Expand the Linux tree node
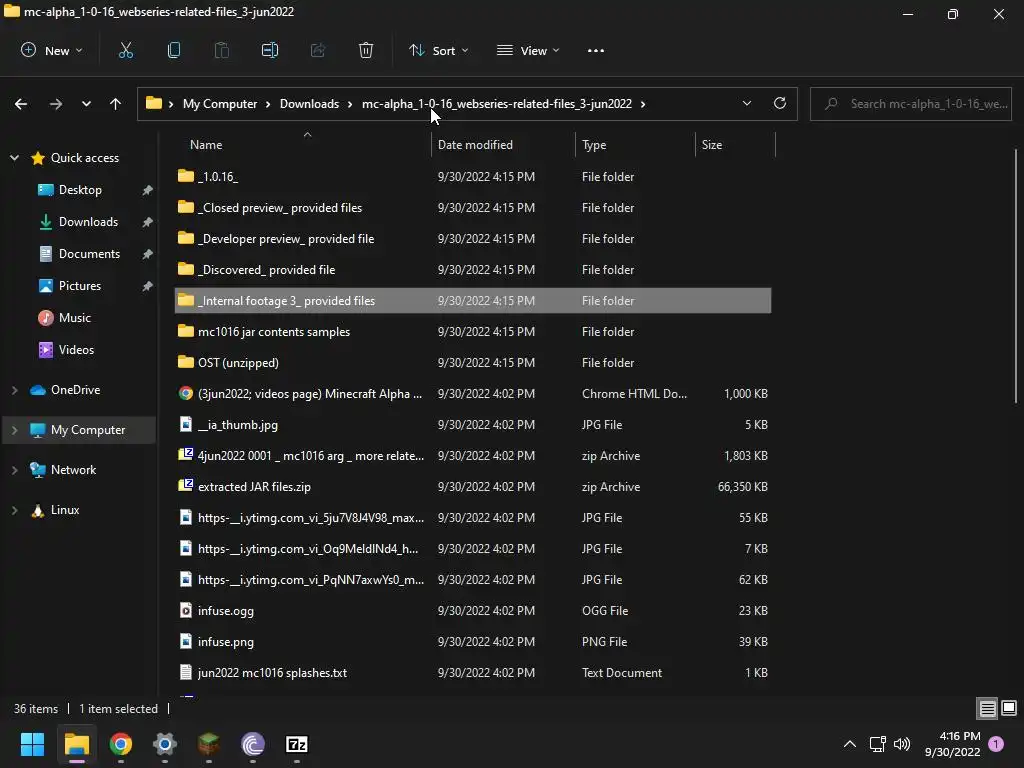 click(14, 510)
